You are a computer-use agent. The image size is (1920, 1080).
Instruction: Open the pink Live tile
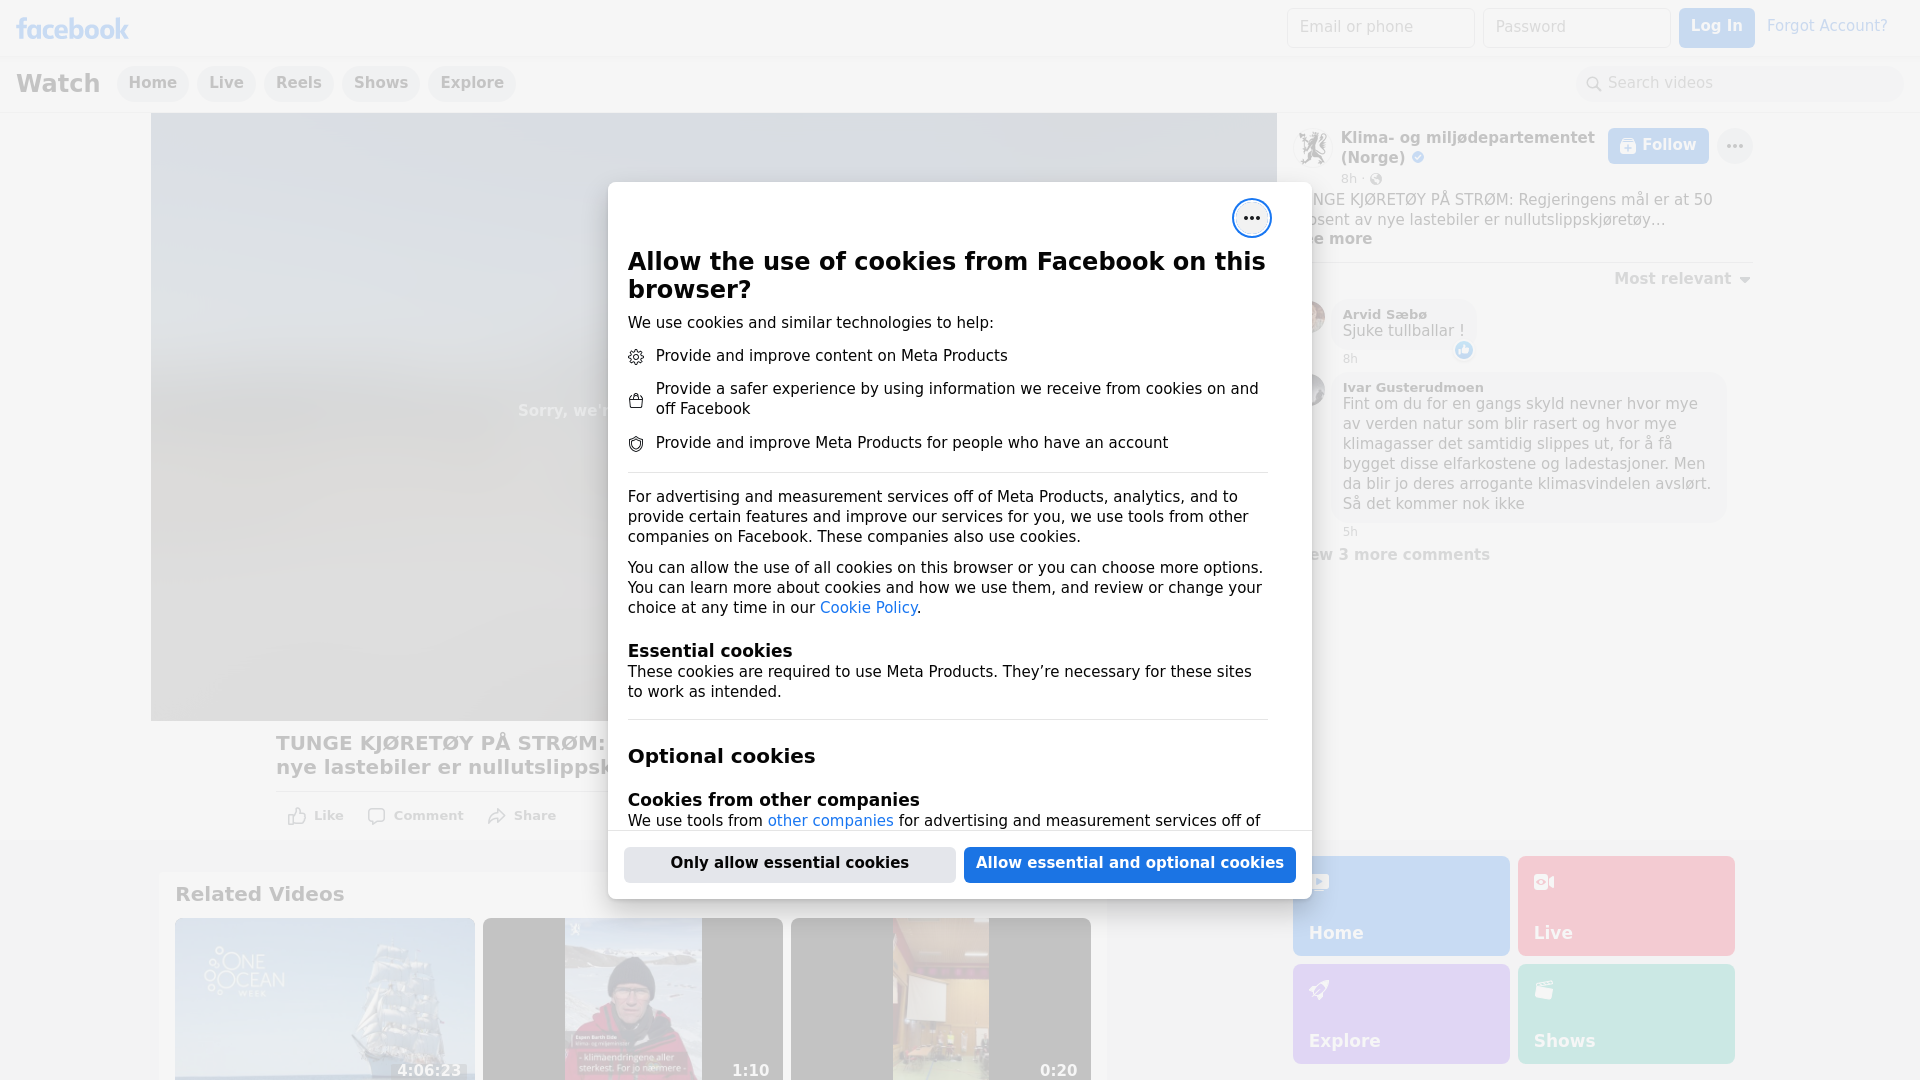coord(1625,905)
